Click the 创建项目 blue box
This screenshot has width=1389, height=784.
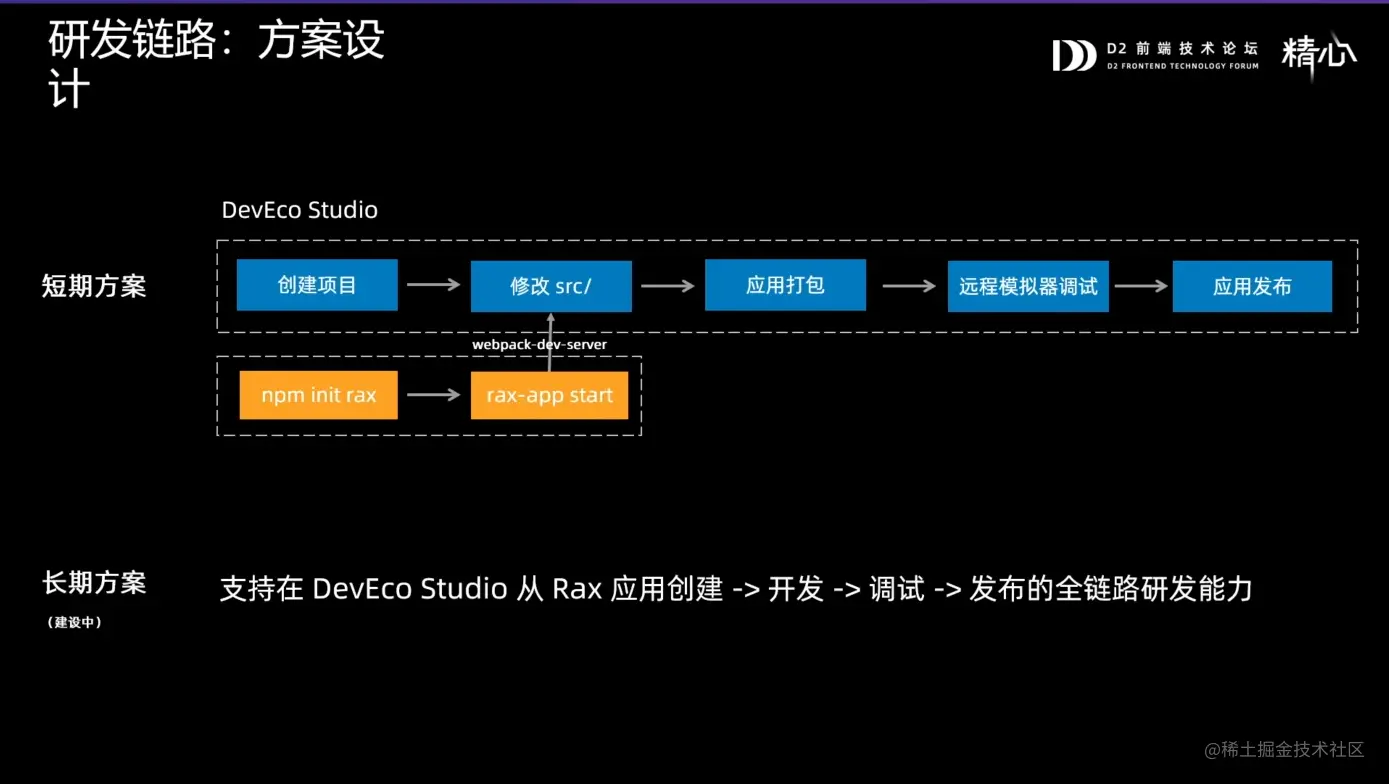point(317,285)
